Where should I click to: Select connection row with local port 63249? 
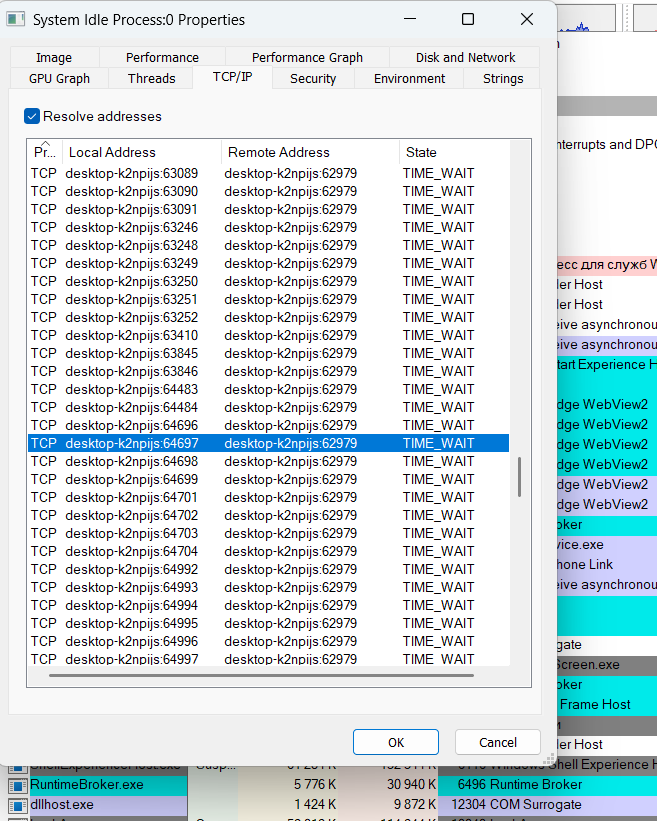(269, 263)
